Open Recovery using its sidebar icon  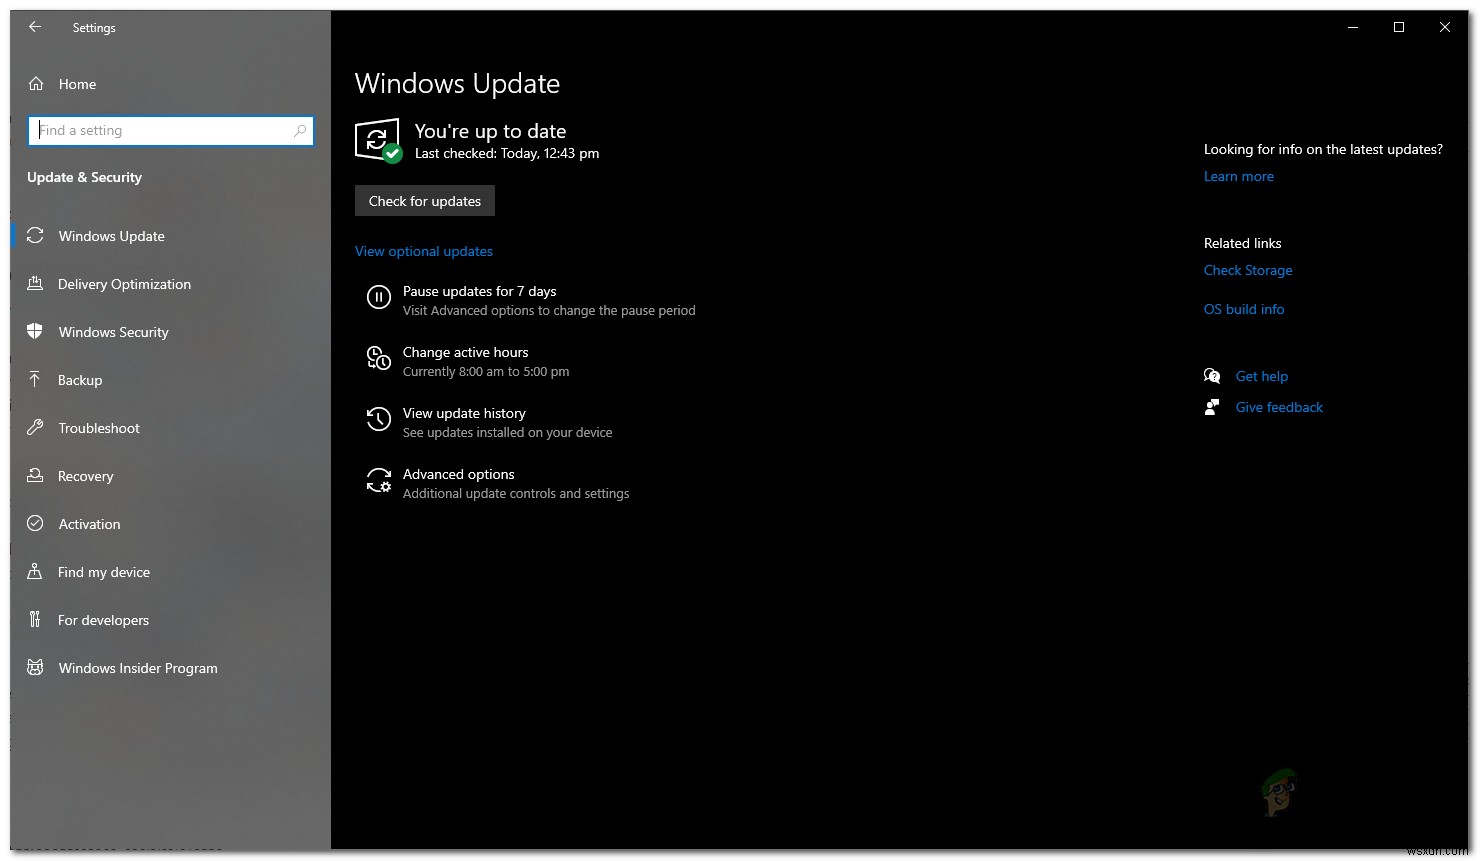tap(36, 475)
